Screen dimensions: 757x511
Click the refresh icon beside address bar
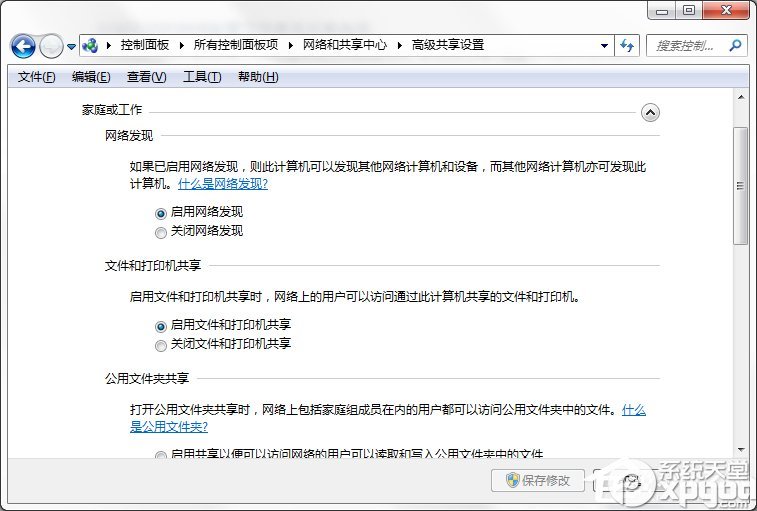point(627,45)
